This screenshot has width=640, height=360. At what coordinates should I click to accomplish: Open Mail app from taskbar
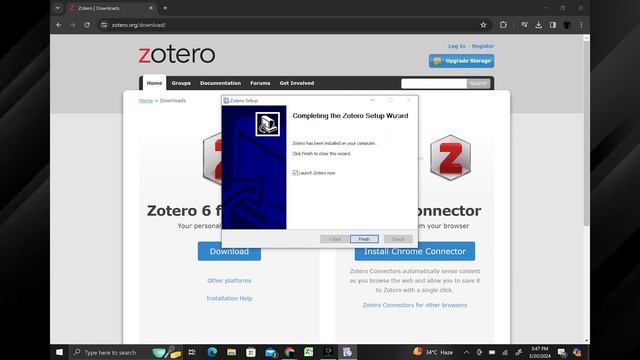(271, 352)
